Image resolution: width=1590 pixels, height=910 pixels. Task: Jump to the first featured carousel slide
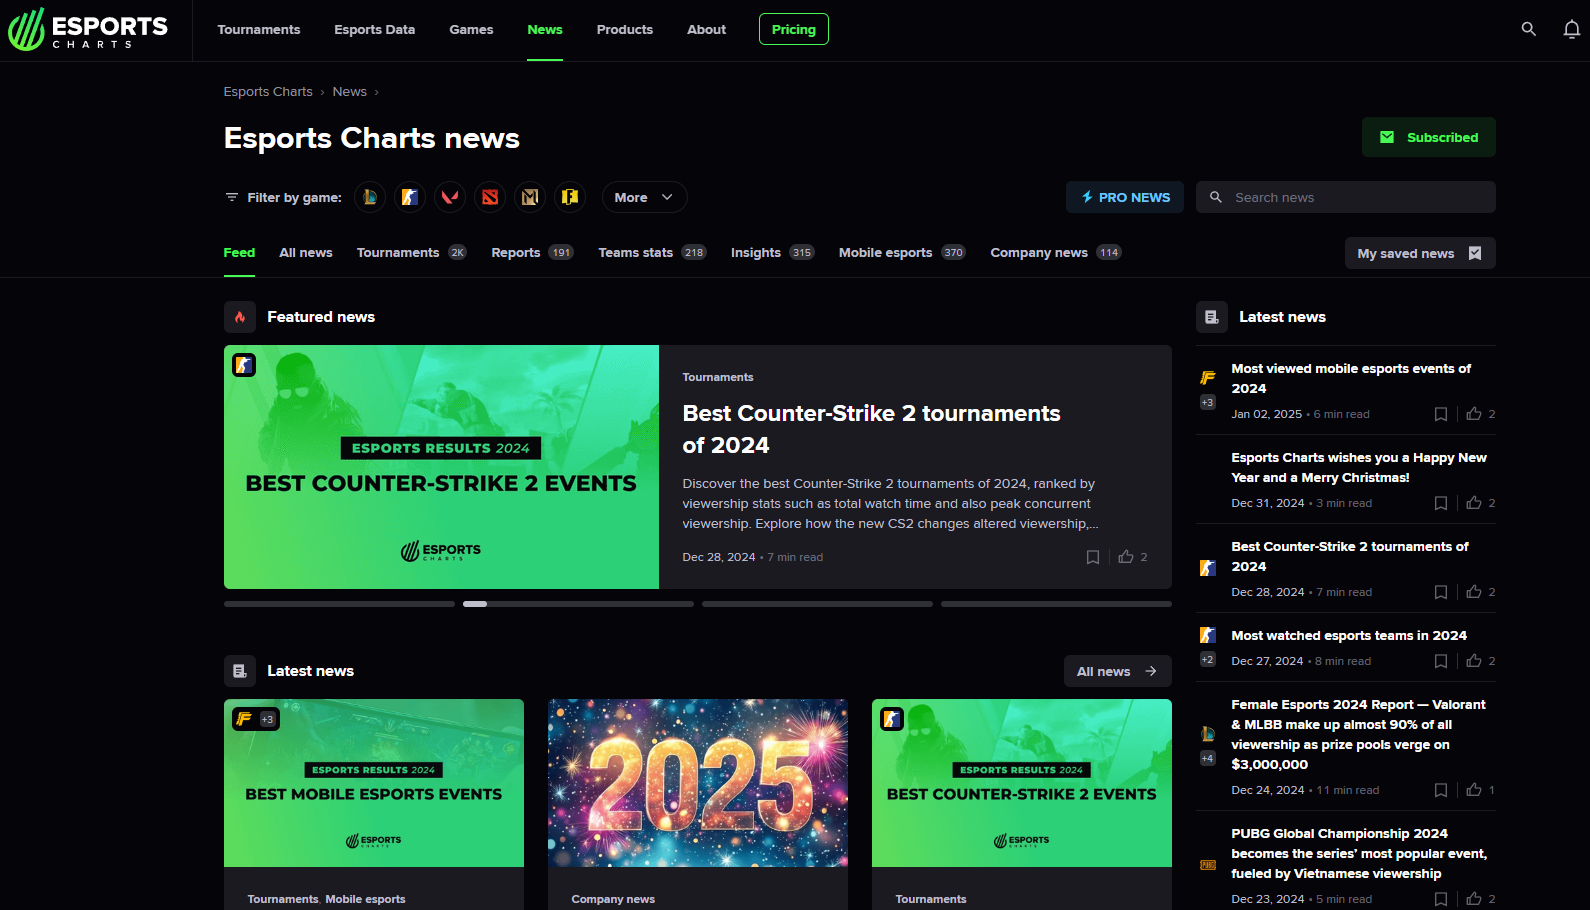pyautogui.click(x=339, y=604)
